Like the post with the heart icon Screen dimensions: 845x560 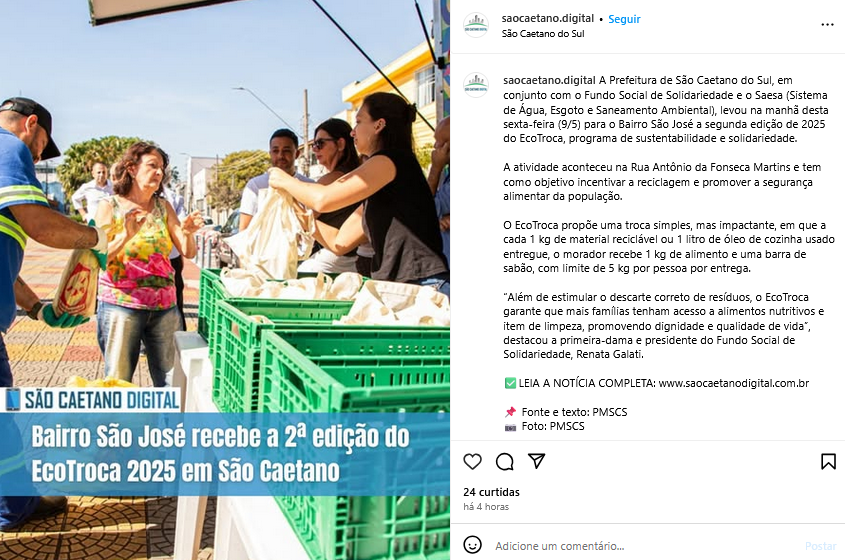tap(472, 461)
